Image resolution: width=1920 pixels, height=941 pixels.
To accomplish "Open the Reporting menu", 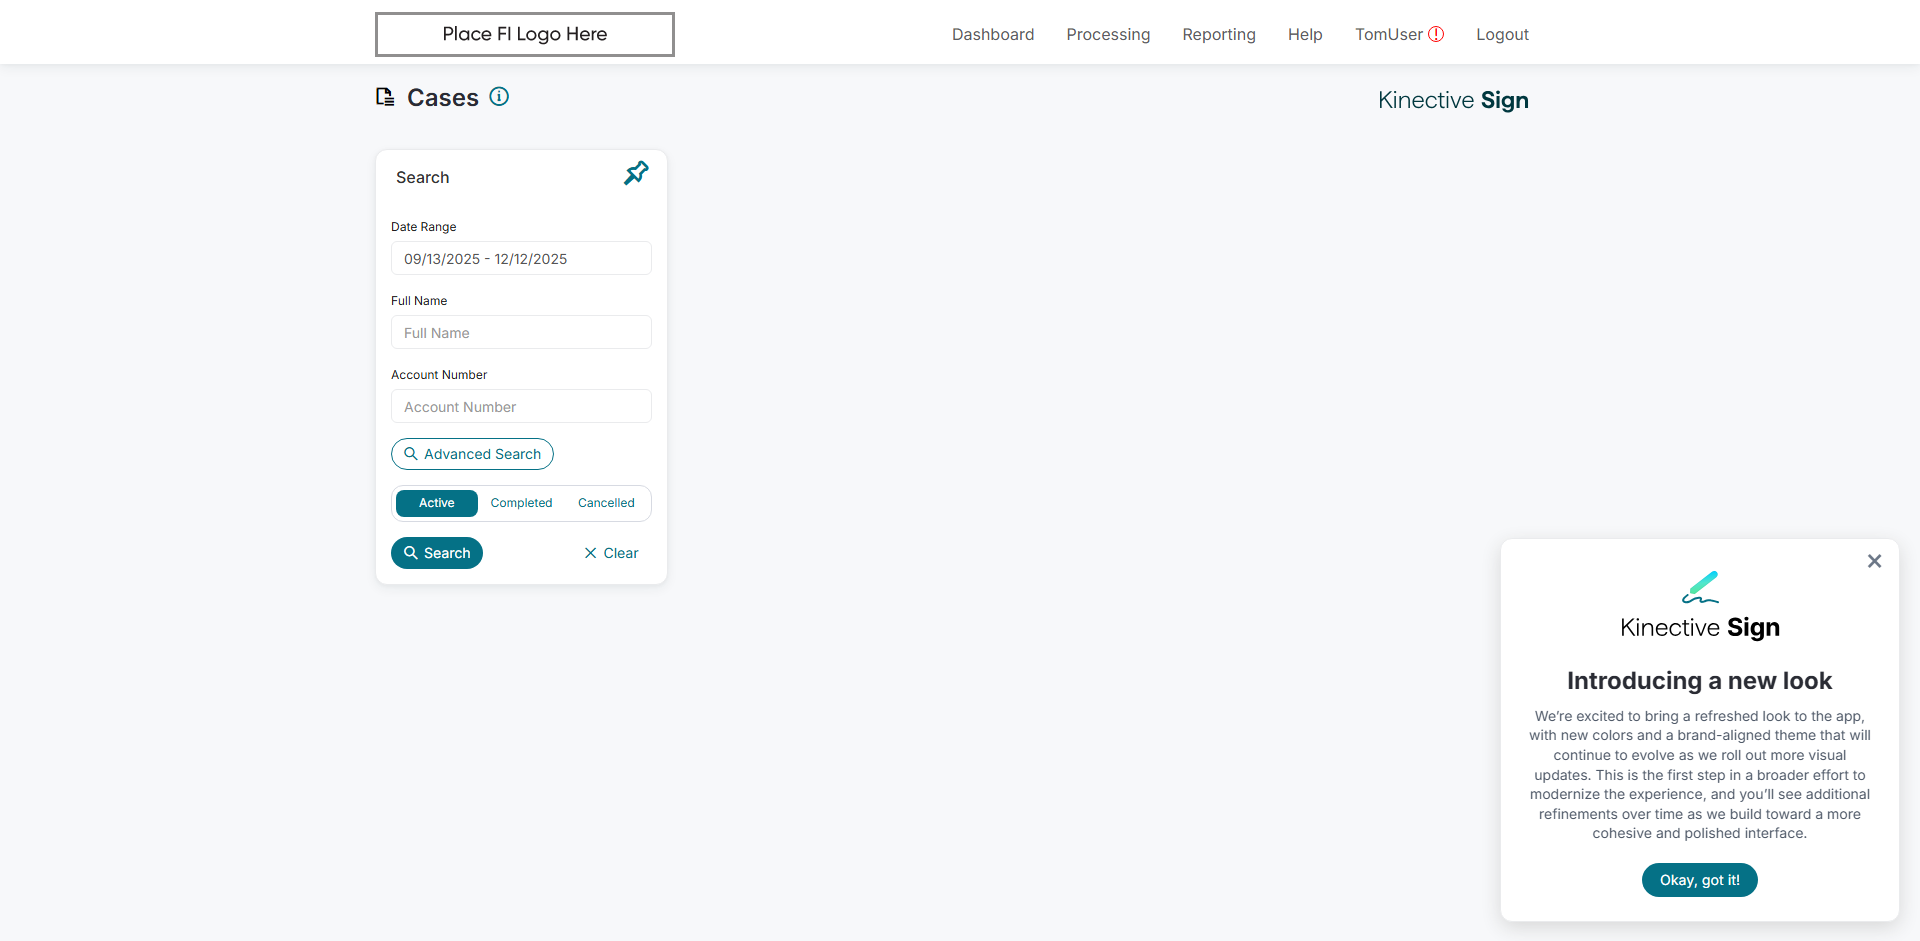I will pyautogui.click(x=1219, y=34).
